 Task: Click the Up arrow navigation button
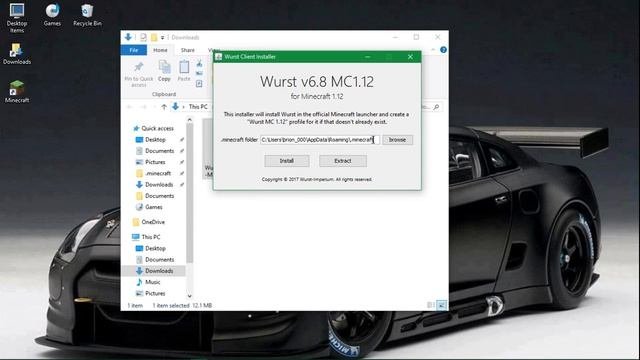[164, 107]
